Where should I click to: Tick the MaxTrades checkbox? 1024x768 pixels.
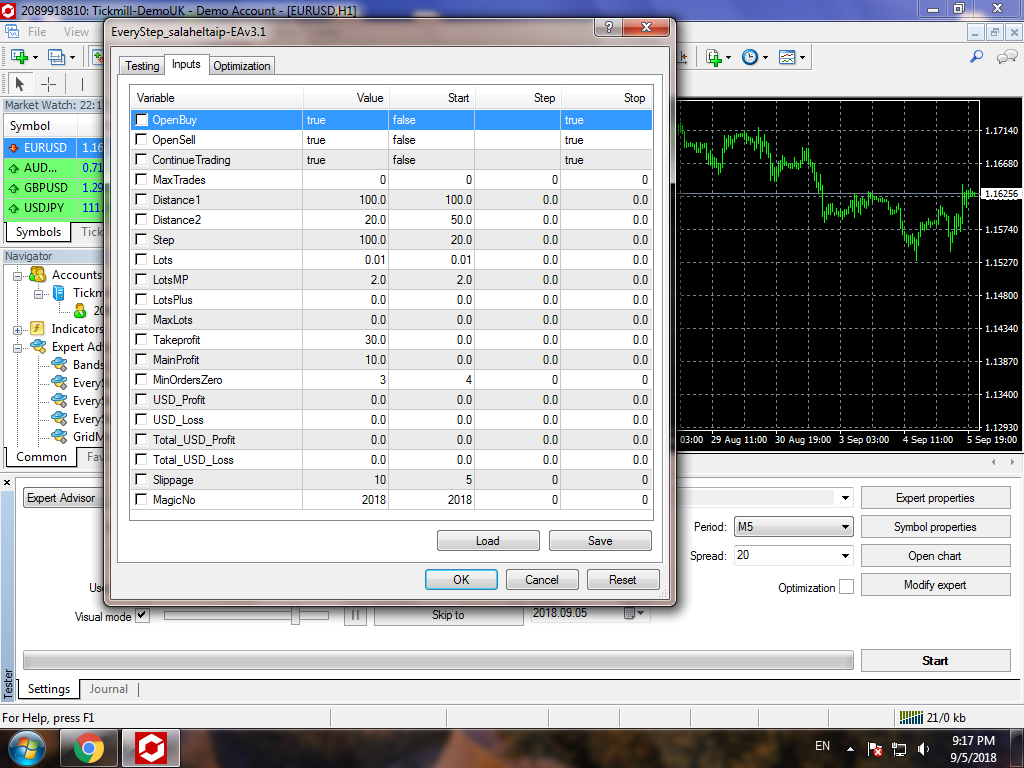coord(141,179)
